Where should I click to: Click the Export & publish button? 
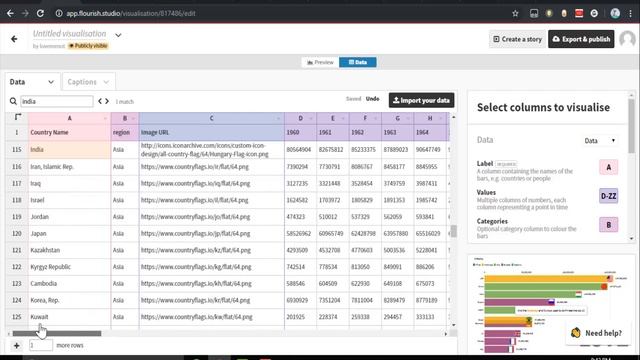581,39
